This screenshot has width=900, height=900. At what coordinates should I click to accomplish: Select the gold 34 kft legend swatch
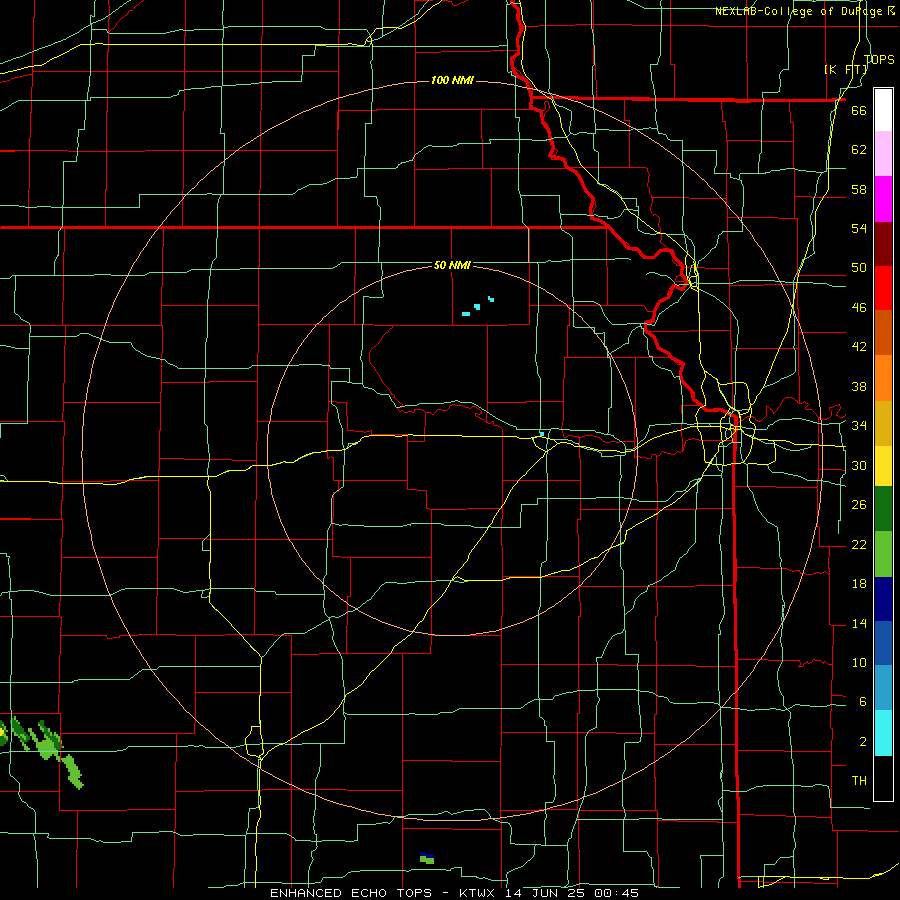[883, 423]
